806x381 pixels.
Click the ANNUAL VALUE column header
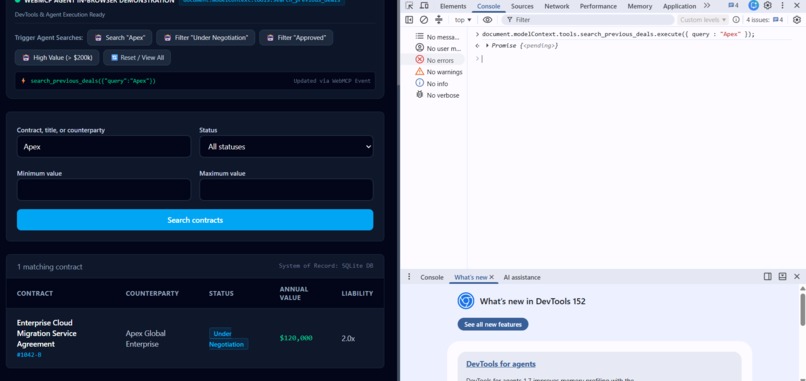[x=294, y=294]
